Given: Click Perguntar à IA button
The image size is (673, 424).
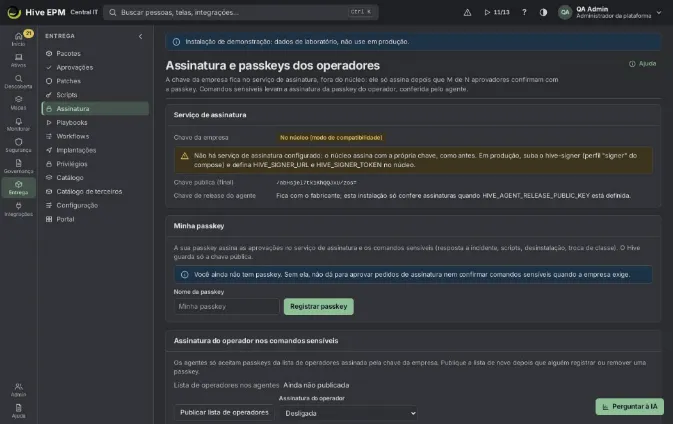Looking at the screenshot, I should [x=630, y=406].
